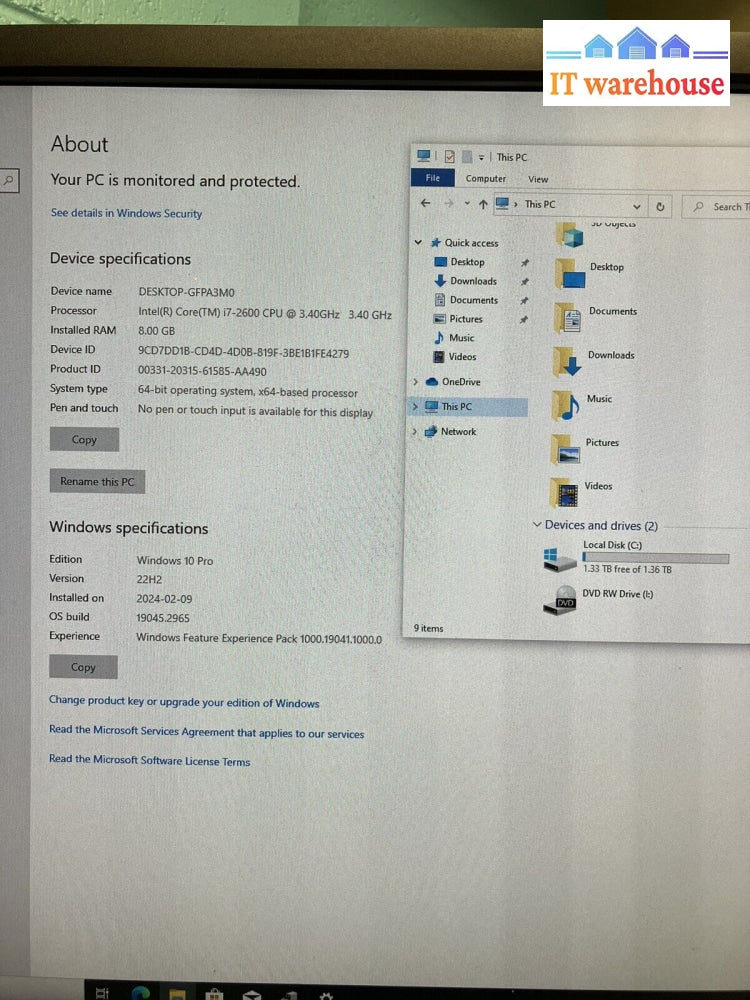Open the address bar history dropdown
Screen dimensions: 750x1000
click(x=636, y=207)
